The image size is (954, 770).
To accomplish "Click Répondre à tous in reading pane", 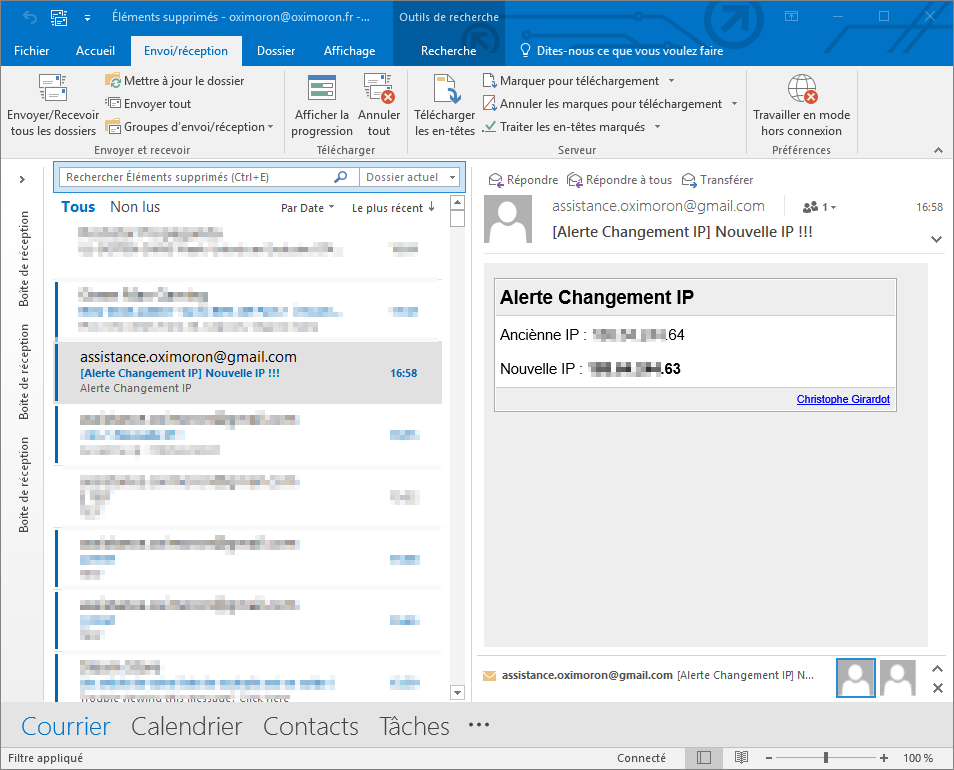I will (x=619, y=180).
